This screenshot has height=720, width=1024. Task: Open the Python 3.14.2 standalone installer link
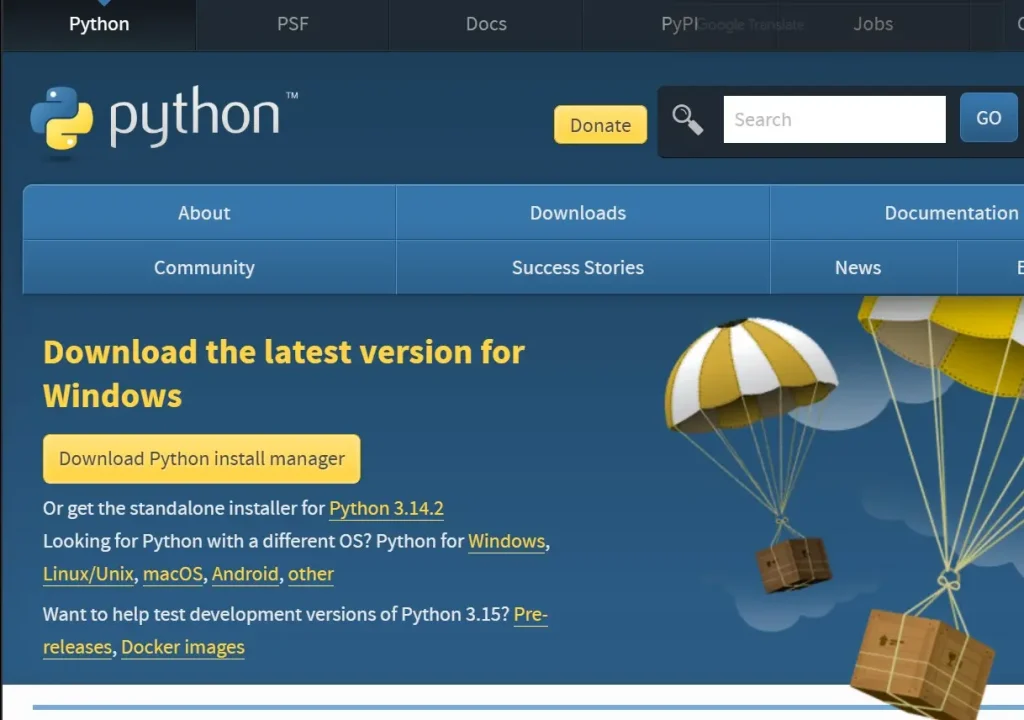386,508
